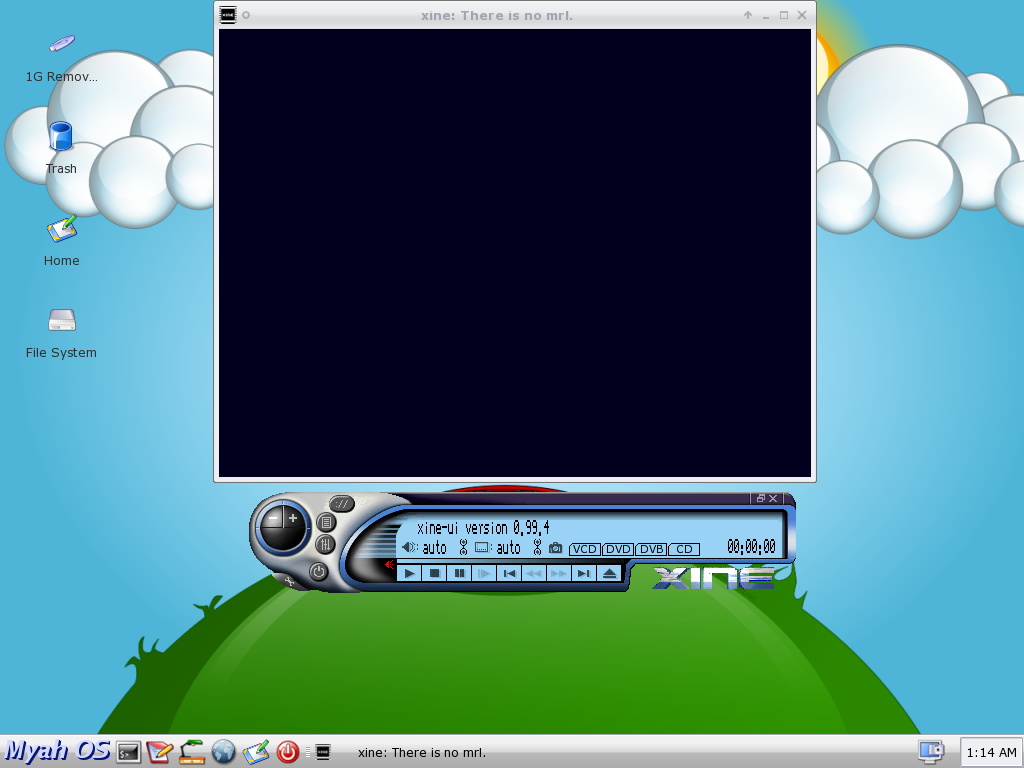Toggle sticky dot on xine video window

246,15
